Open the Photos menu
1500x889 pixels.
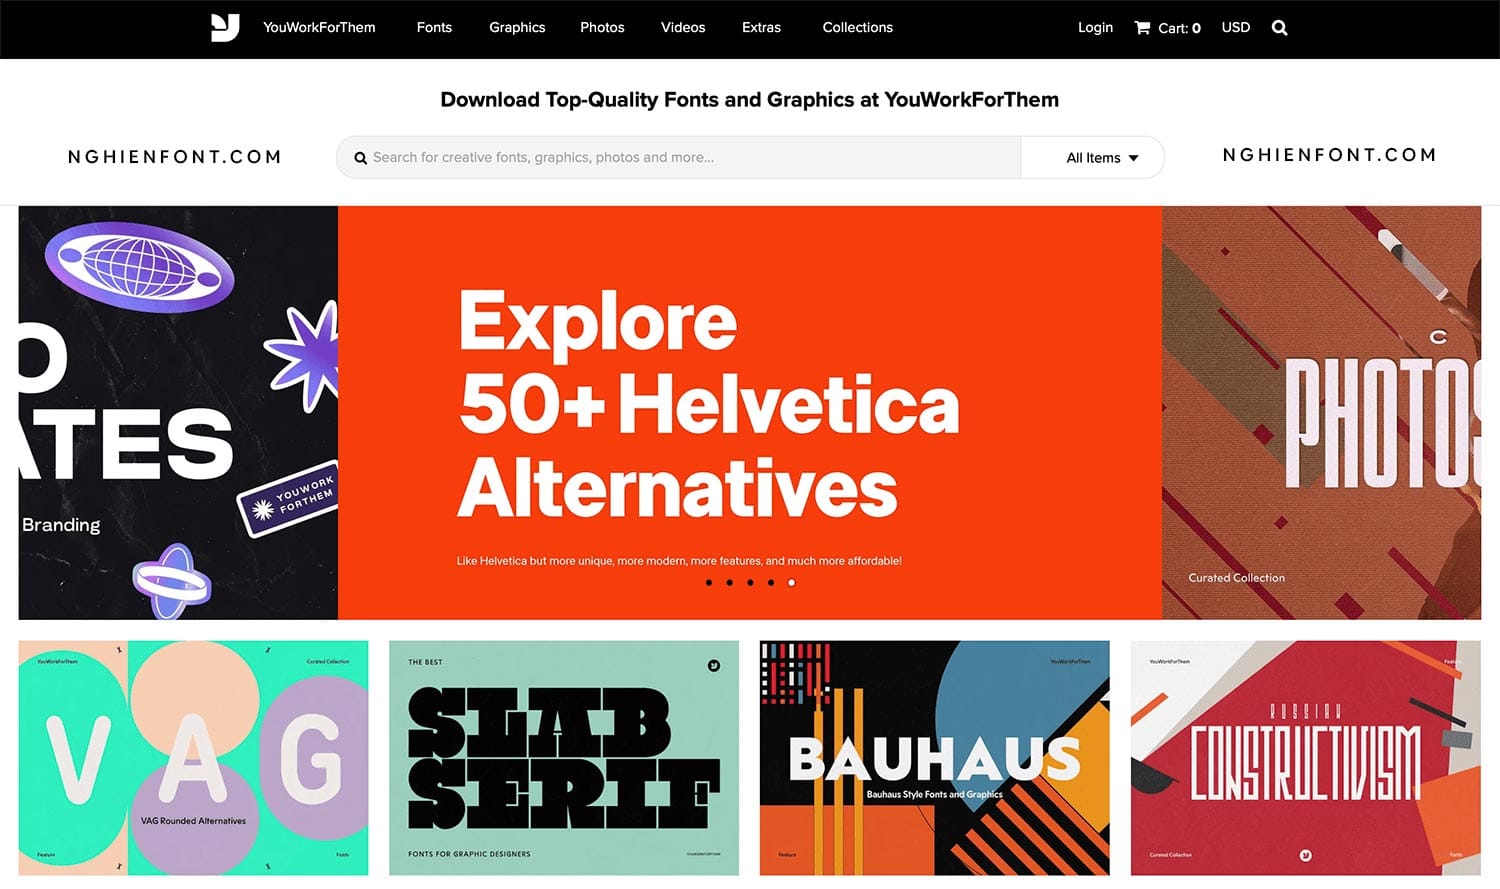pos(602,27)
